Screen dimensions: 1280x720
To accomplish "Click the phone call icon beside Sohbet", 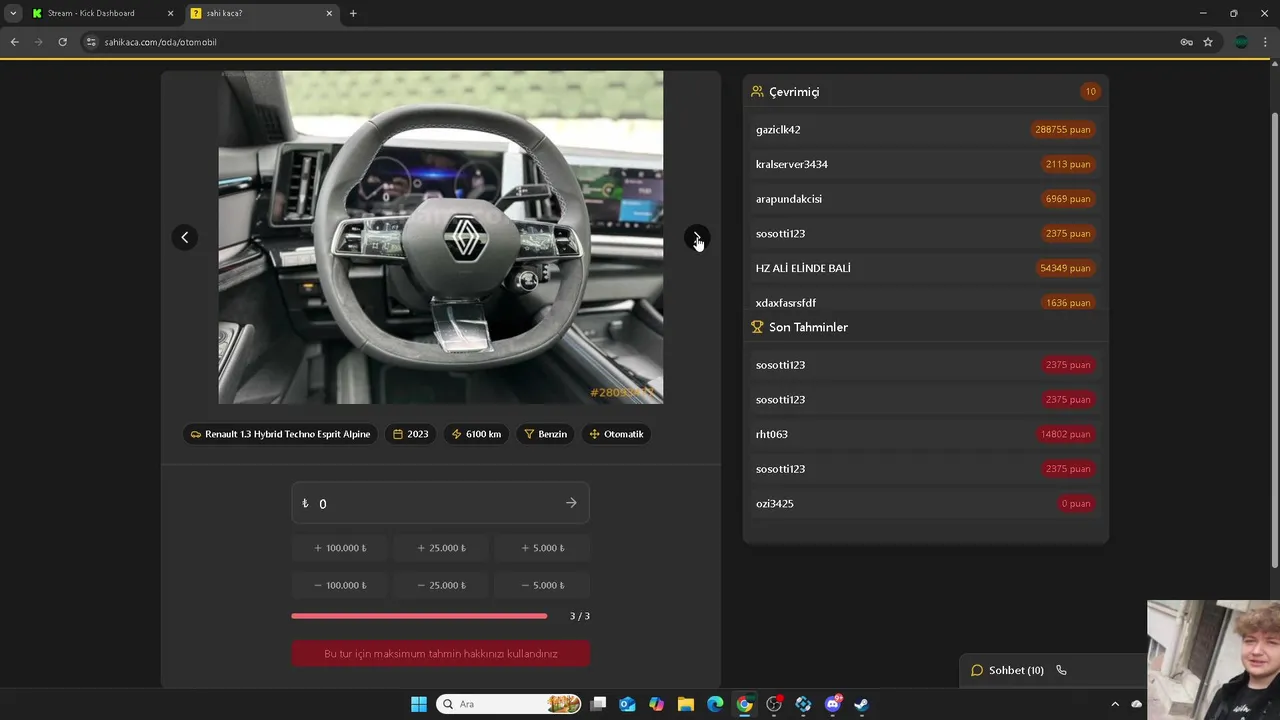I will 1061,670.
